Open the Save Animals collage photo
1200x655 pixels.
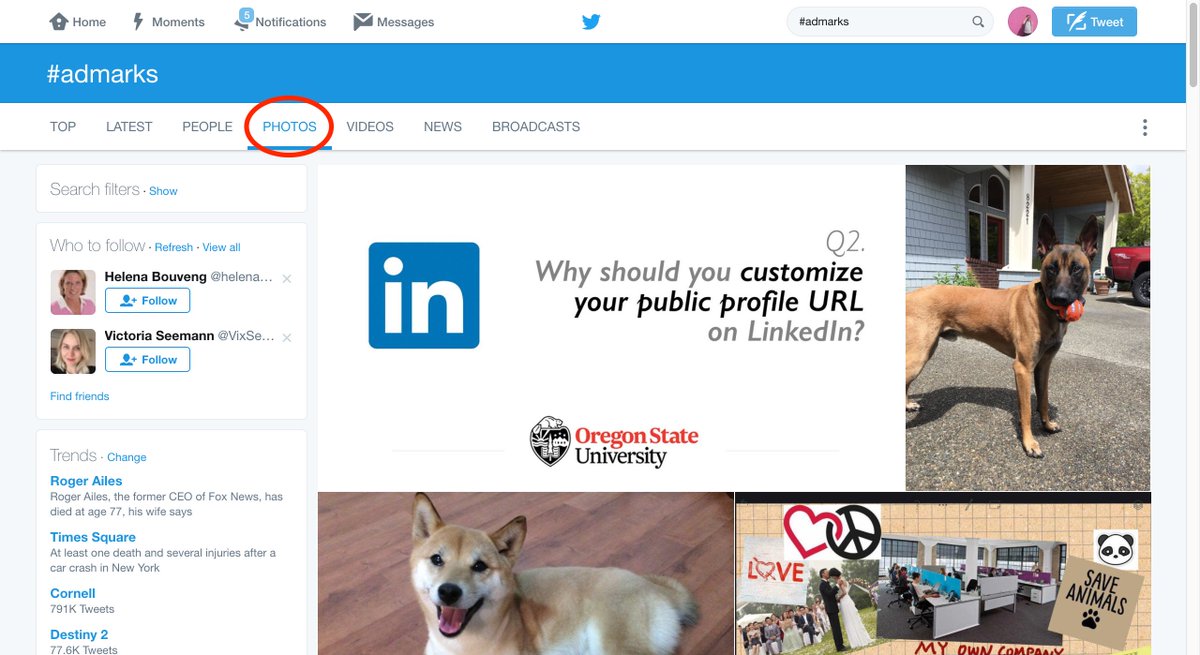click(943, 573)
